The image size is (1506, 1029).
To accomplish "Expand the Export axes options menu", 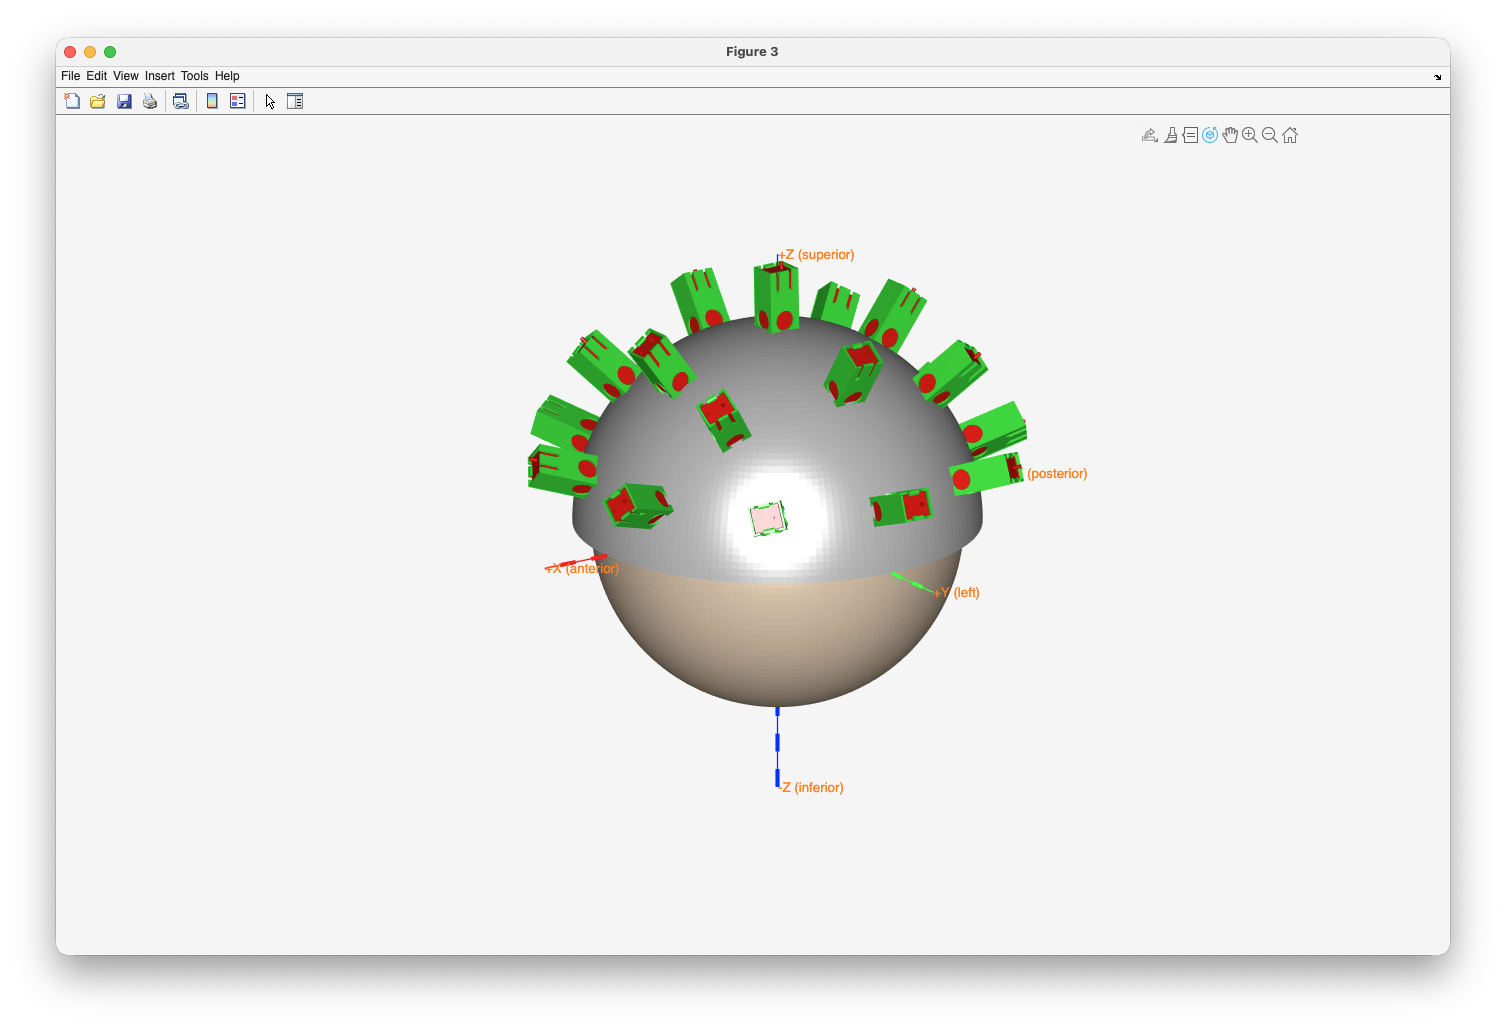I will point(1150,135).
